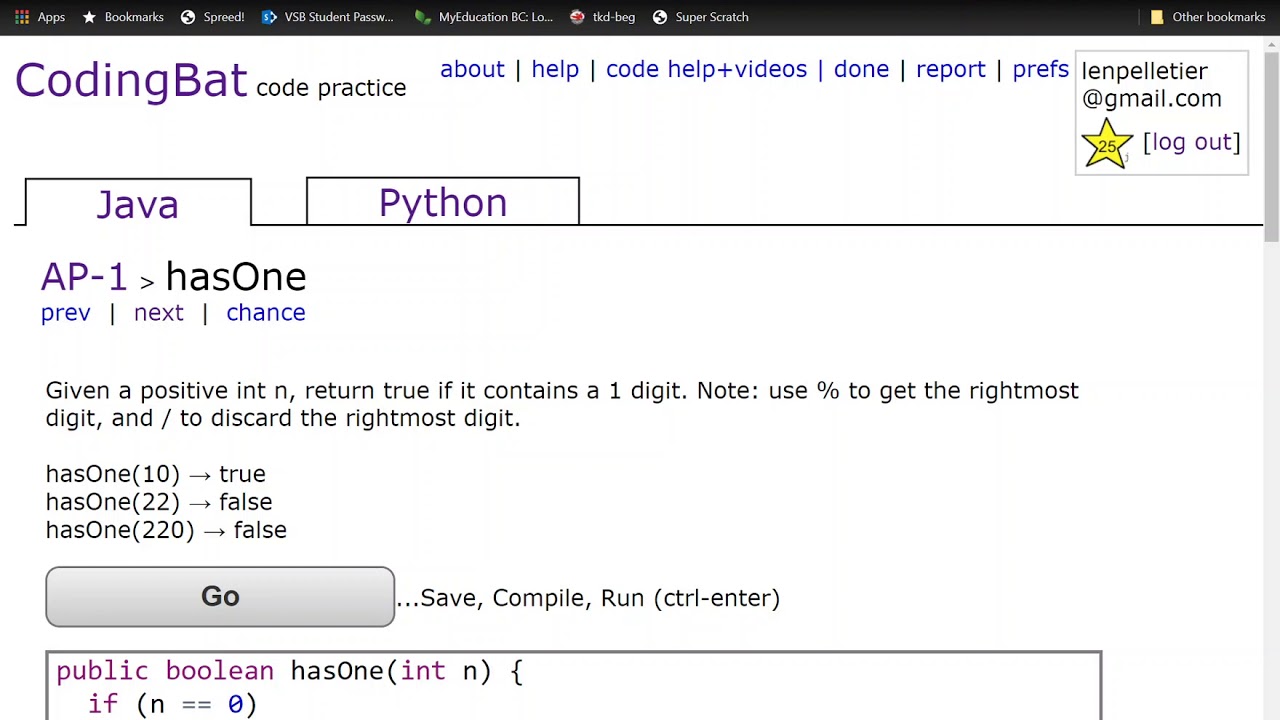Click the log out link
Viewport: 1280px width, 720px height.
tap(1191, 142)
